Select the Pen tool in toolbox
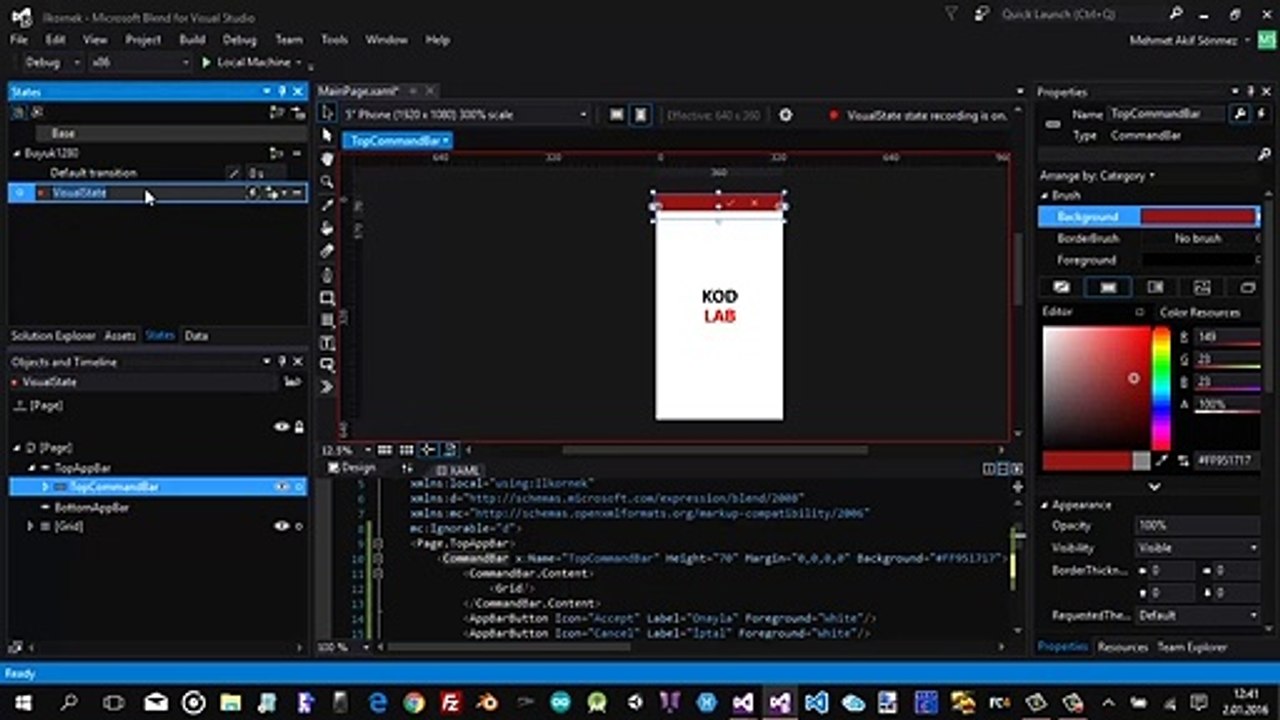This screenshot has height=720, width=1280. tap(327, 274)
